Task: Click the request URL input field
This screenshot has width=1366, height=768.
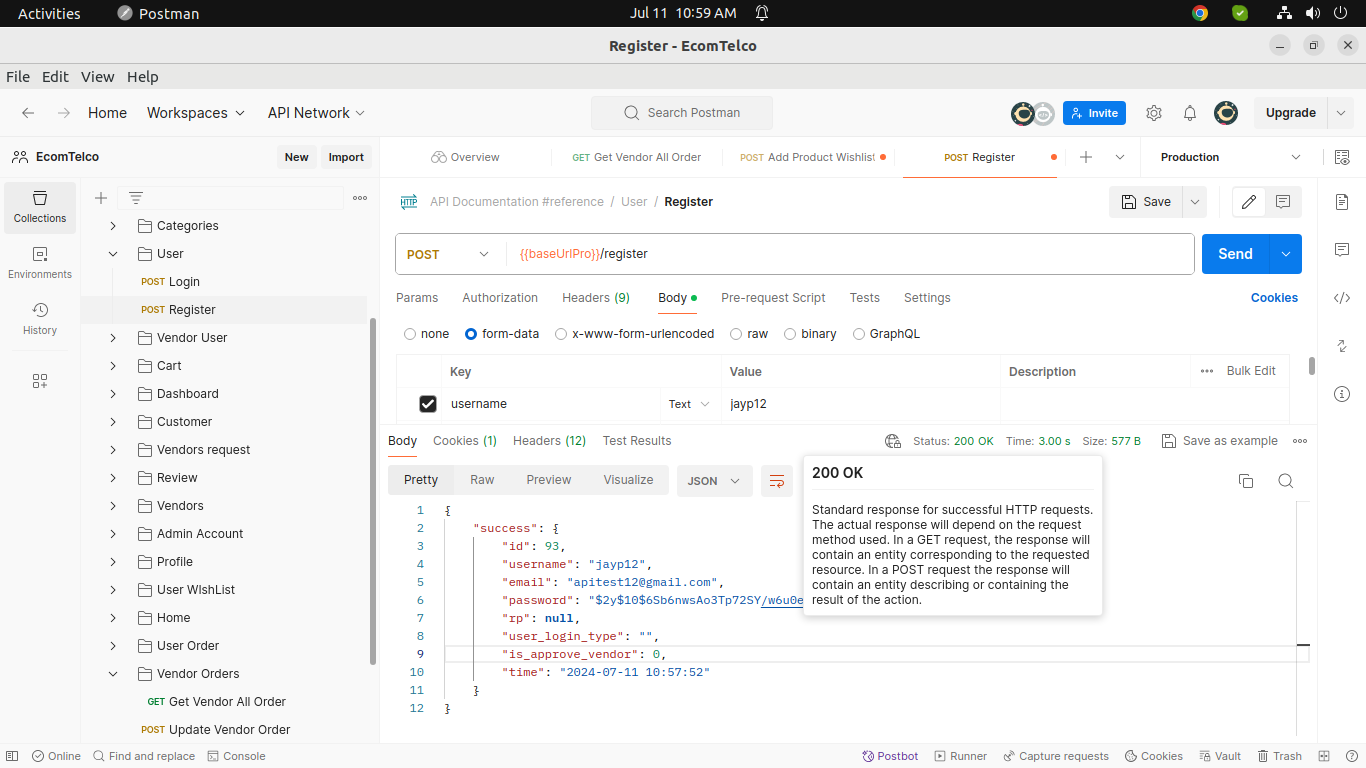Action: click(x=850, y=254)
